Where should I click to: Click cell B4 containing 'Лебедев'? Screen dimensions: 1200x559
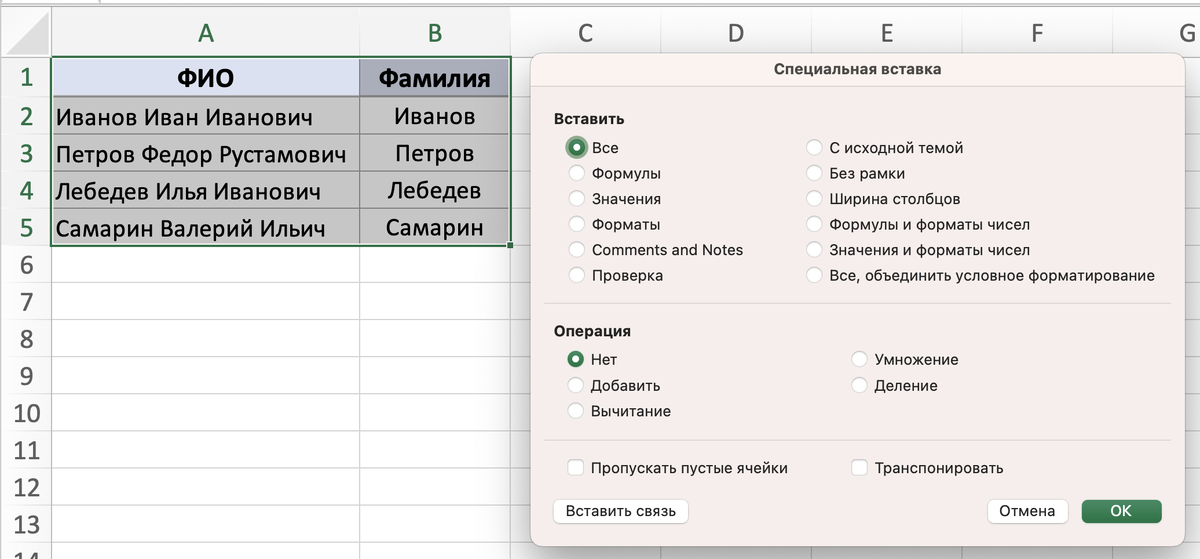435,190
